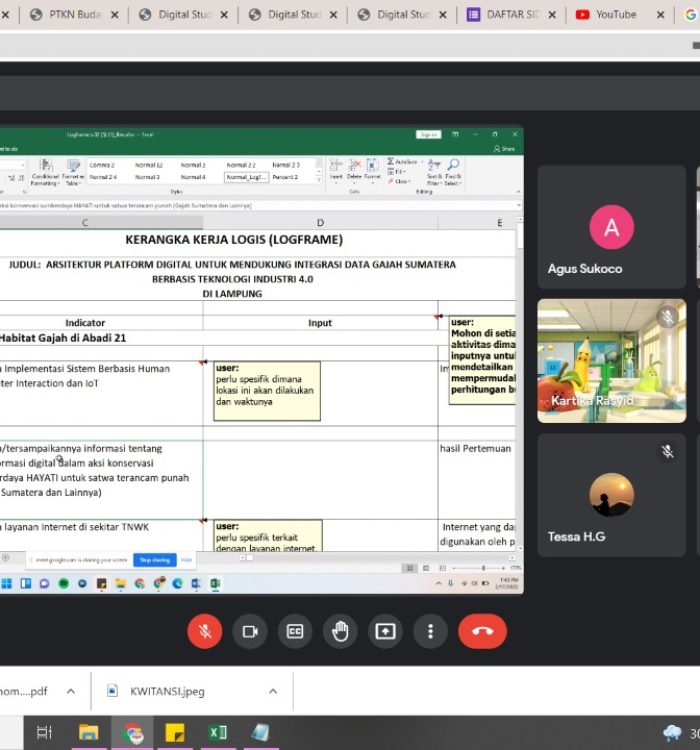700x750 pixels.
Task: Open more options three-dot menu
Action: (430, 631)
